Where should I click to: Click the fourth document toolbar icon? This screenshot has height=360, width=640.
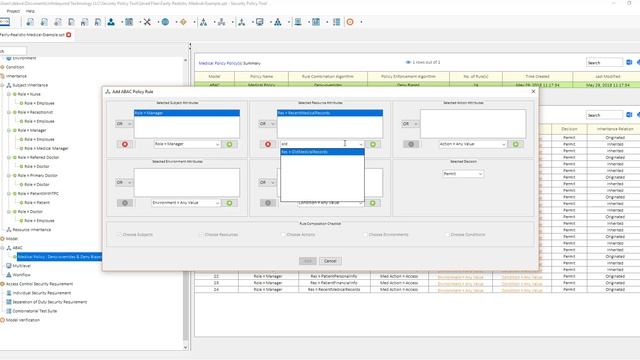tap(71, 22)
